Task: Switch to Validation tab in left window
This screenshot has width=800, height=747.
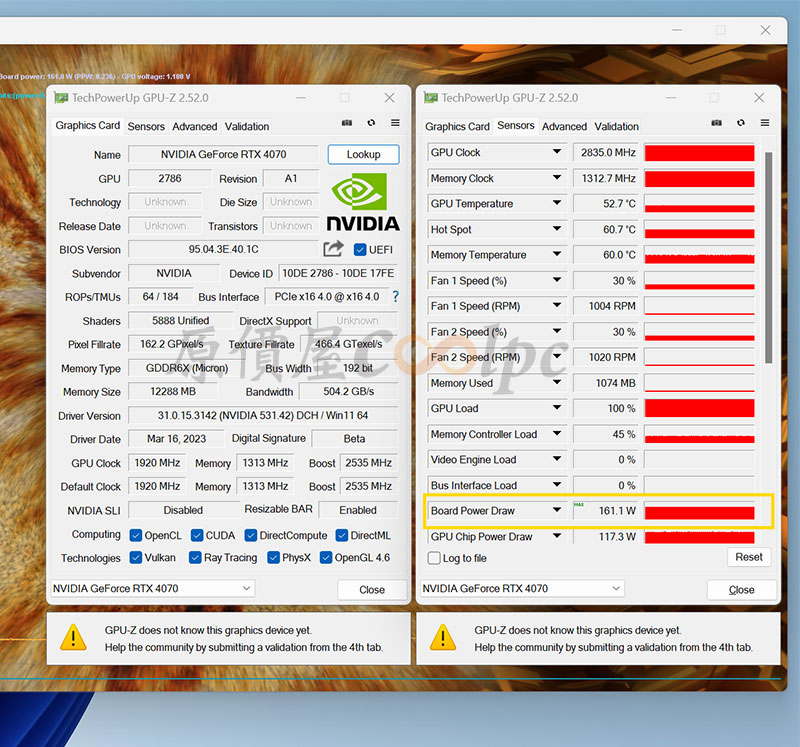Action: click(x=247, y=126)
